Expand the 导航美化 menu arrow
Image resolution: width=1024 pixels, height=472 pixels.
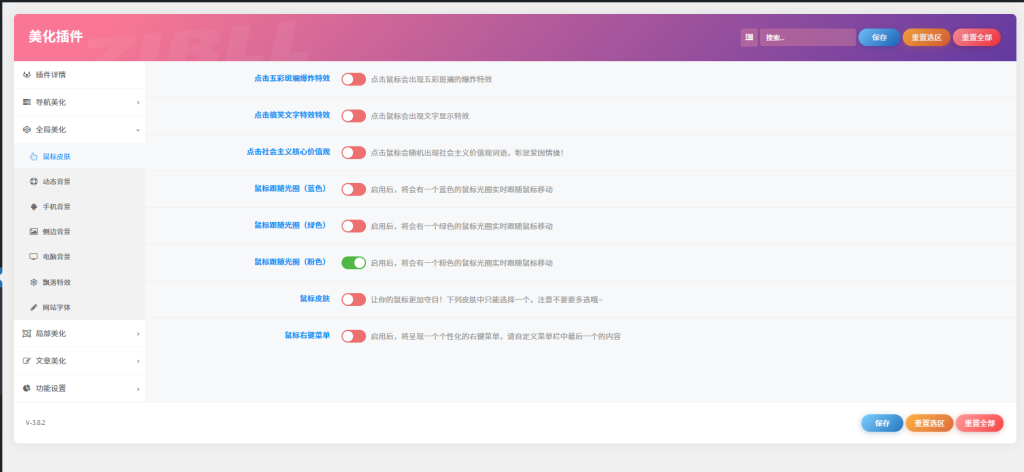click(x=138, y=102)
